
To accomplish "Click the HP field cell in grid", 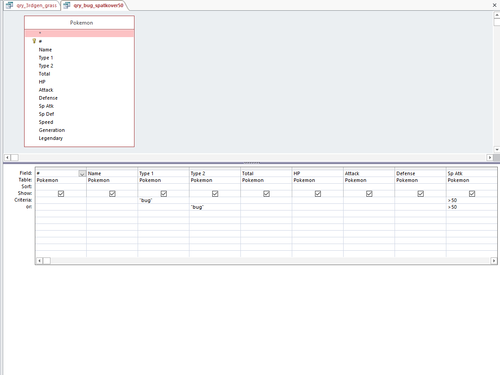I will coord(318,174).
